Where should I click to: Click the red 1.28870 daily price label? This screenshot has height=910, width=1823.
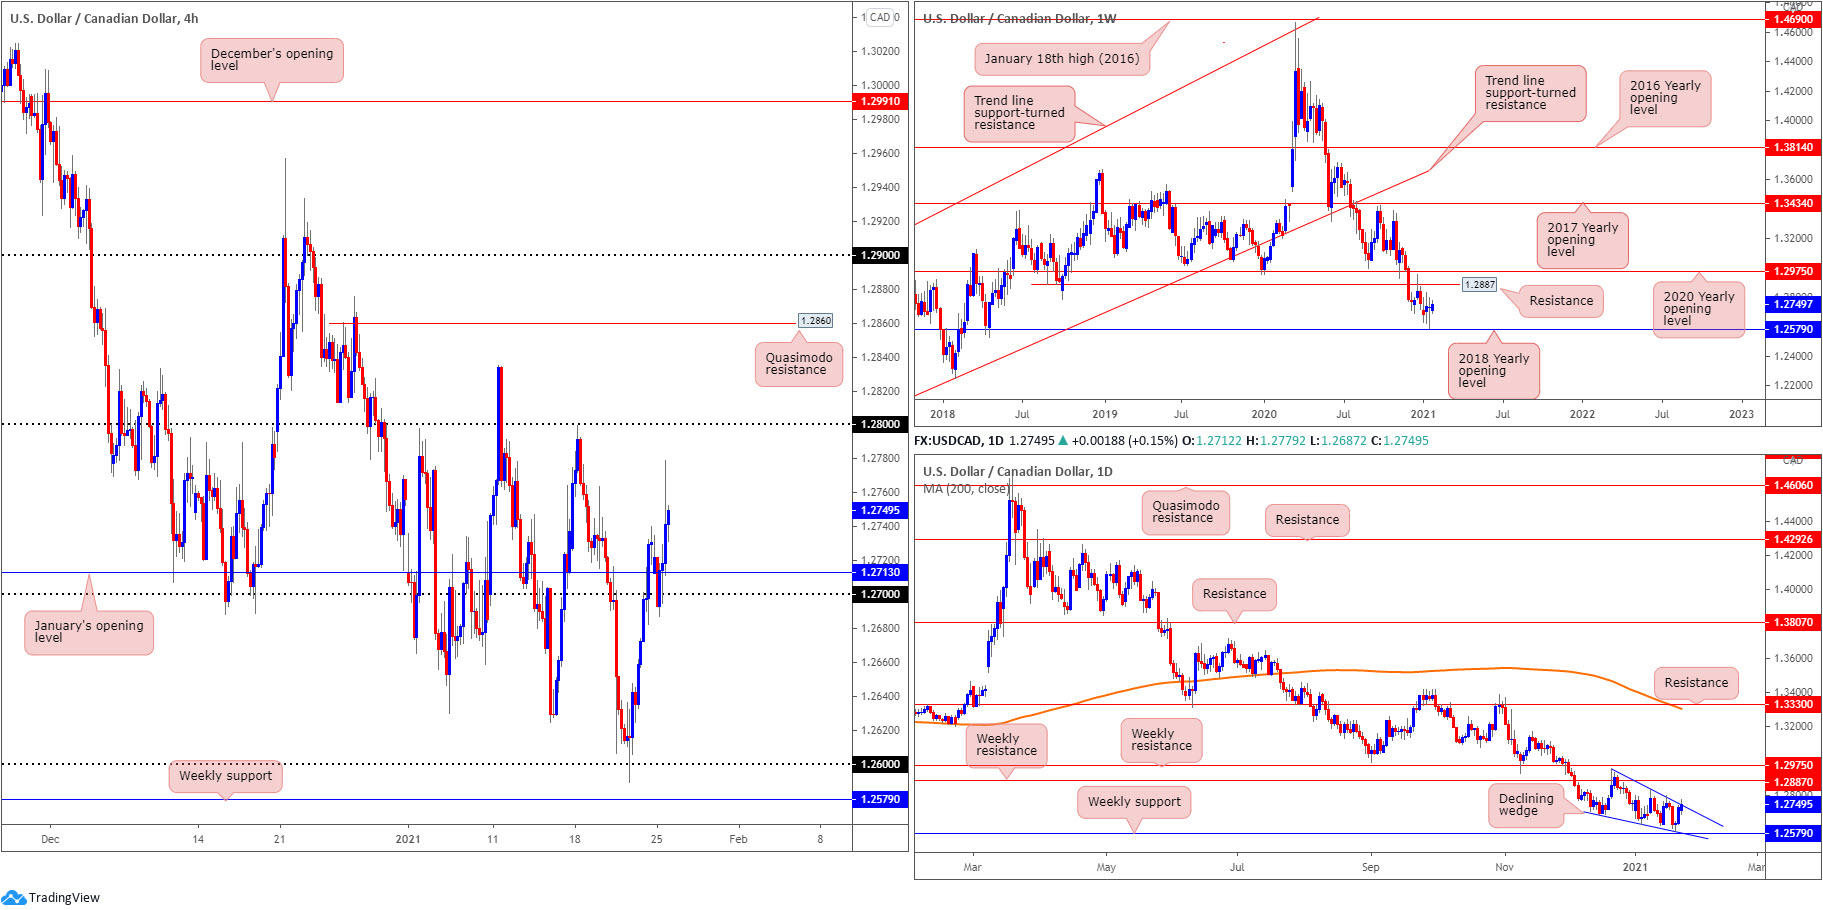coord(1792,782)
